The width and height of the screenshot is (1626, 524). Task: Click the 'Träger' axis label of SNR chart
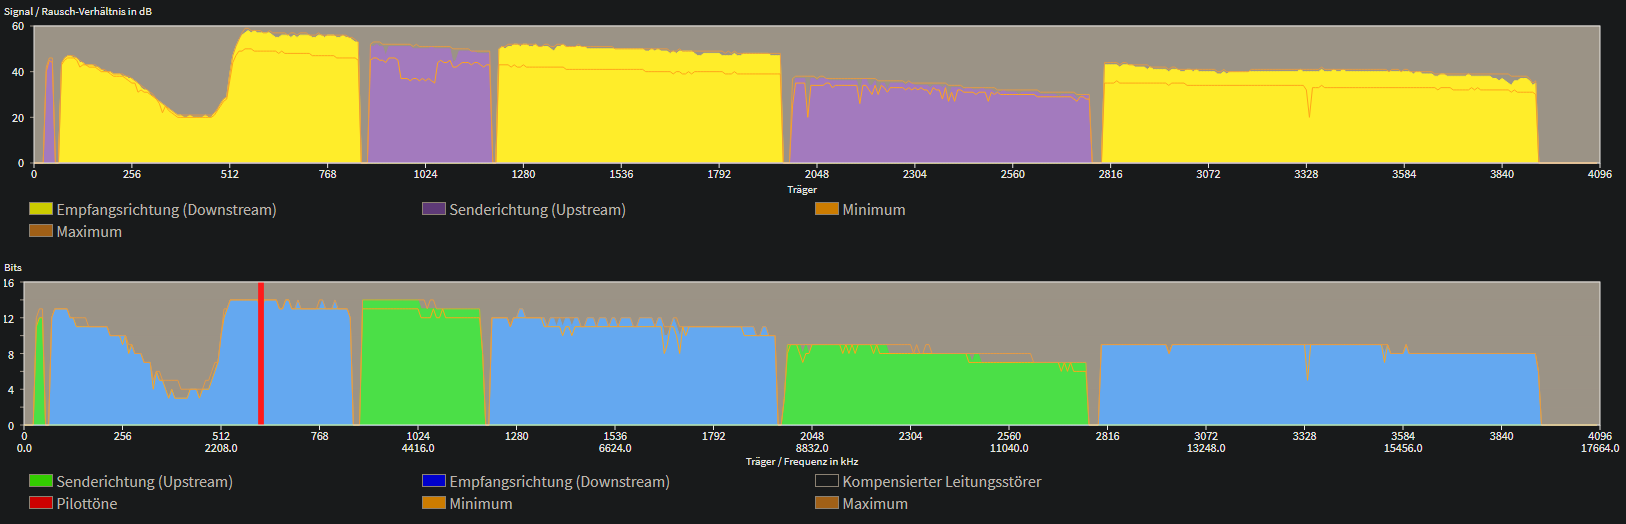[802, 189]
